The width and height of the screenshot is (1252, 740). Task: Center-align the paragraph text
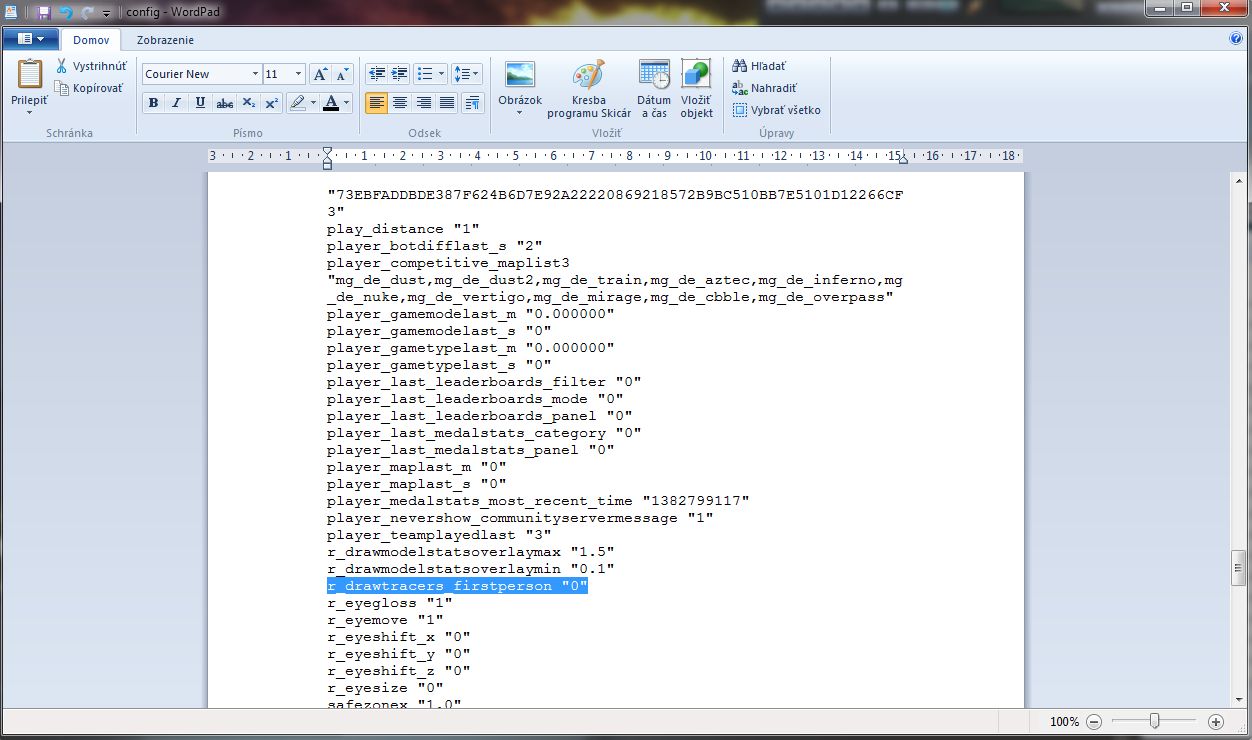pyautogui.click(x=400, y=103)
